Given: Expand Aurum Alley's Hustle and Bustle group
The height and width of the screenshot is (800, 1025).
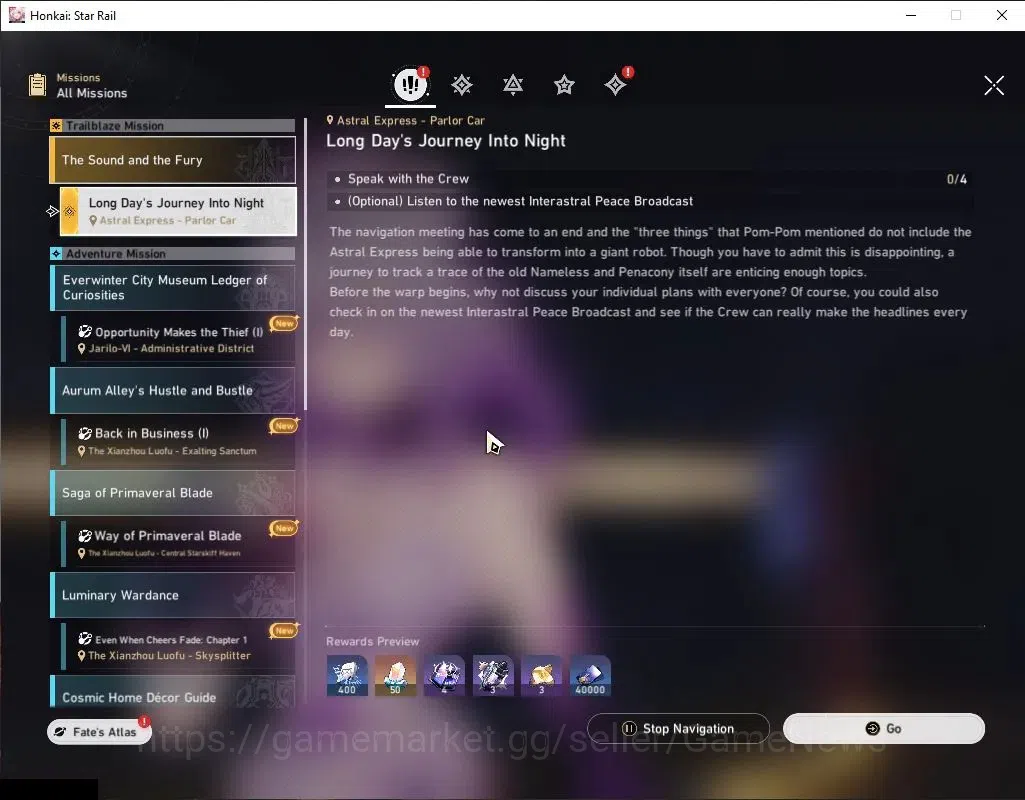Looking at the screenshot, I should point(173,390).
